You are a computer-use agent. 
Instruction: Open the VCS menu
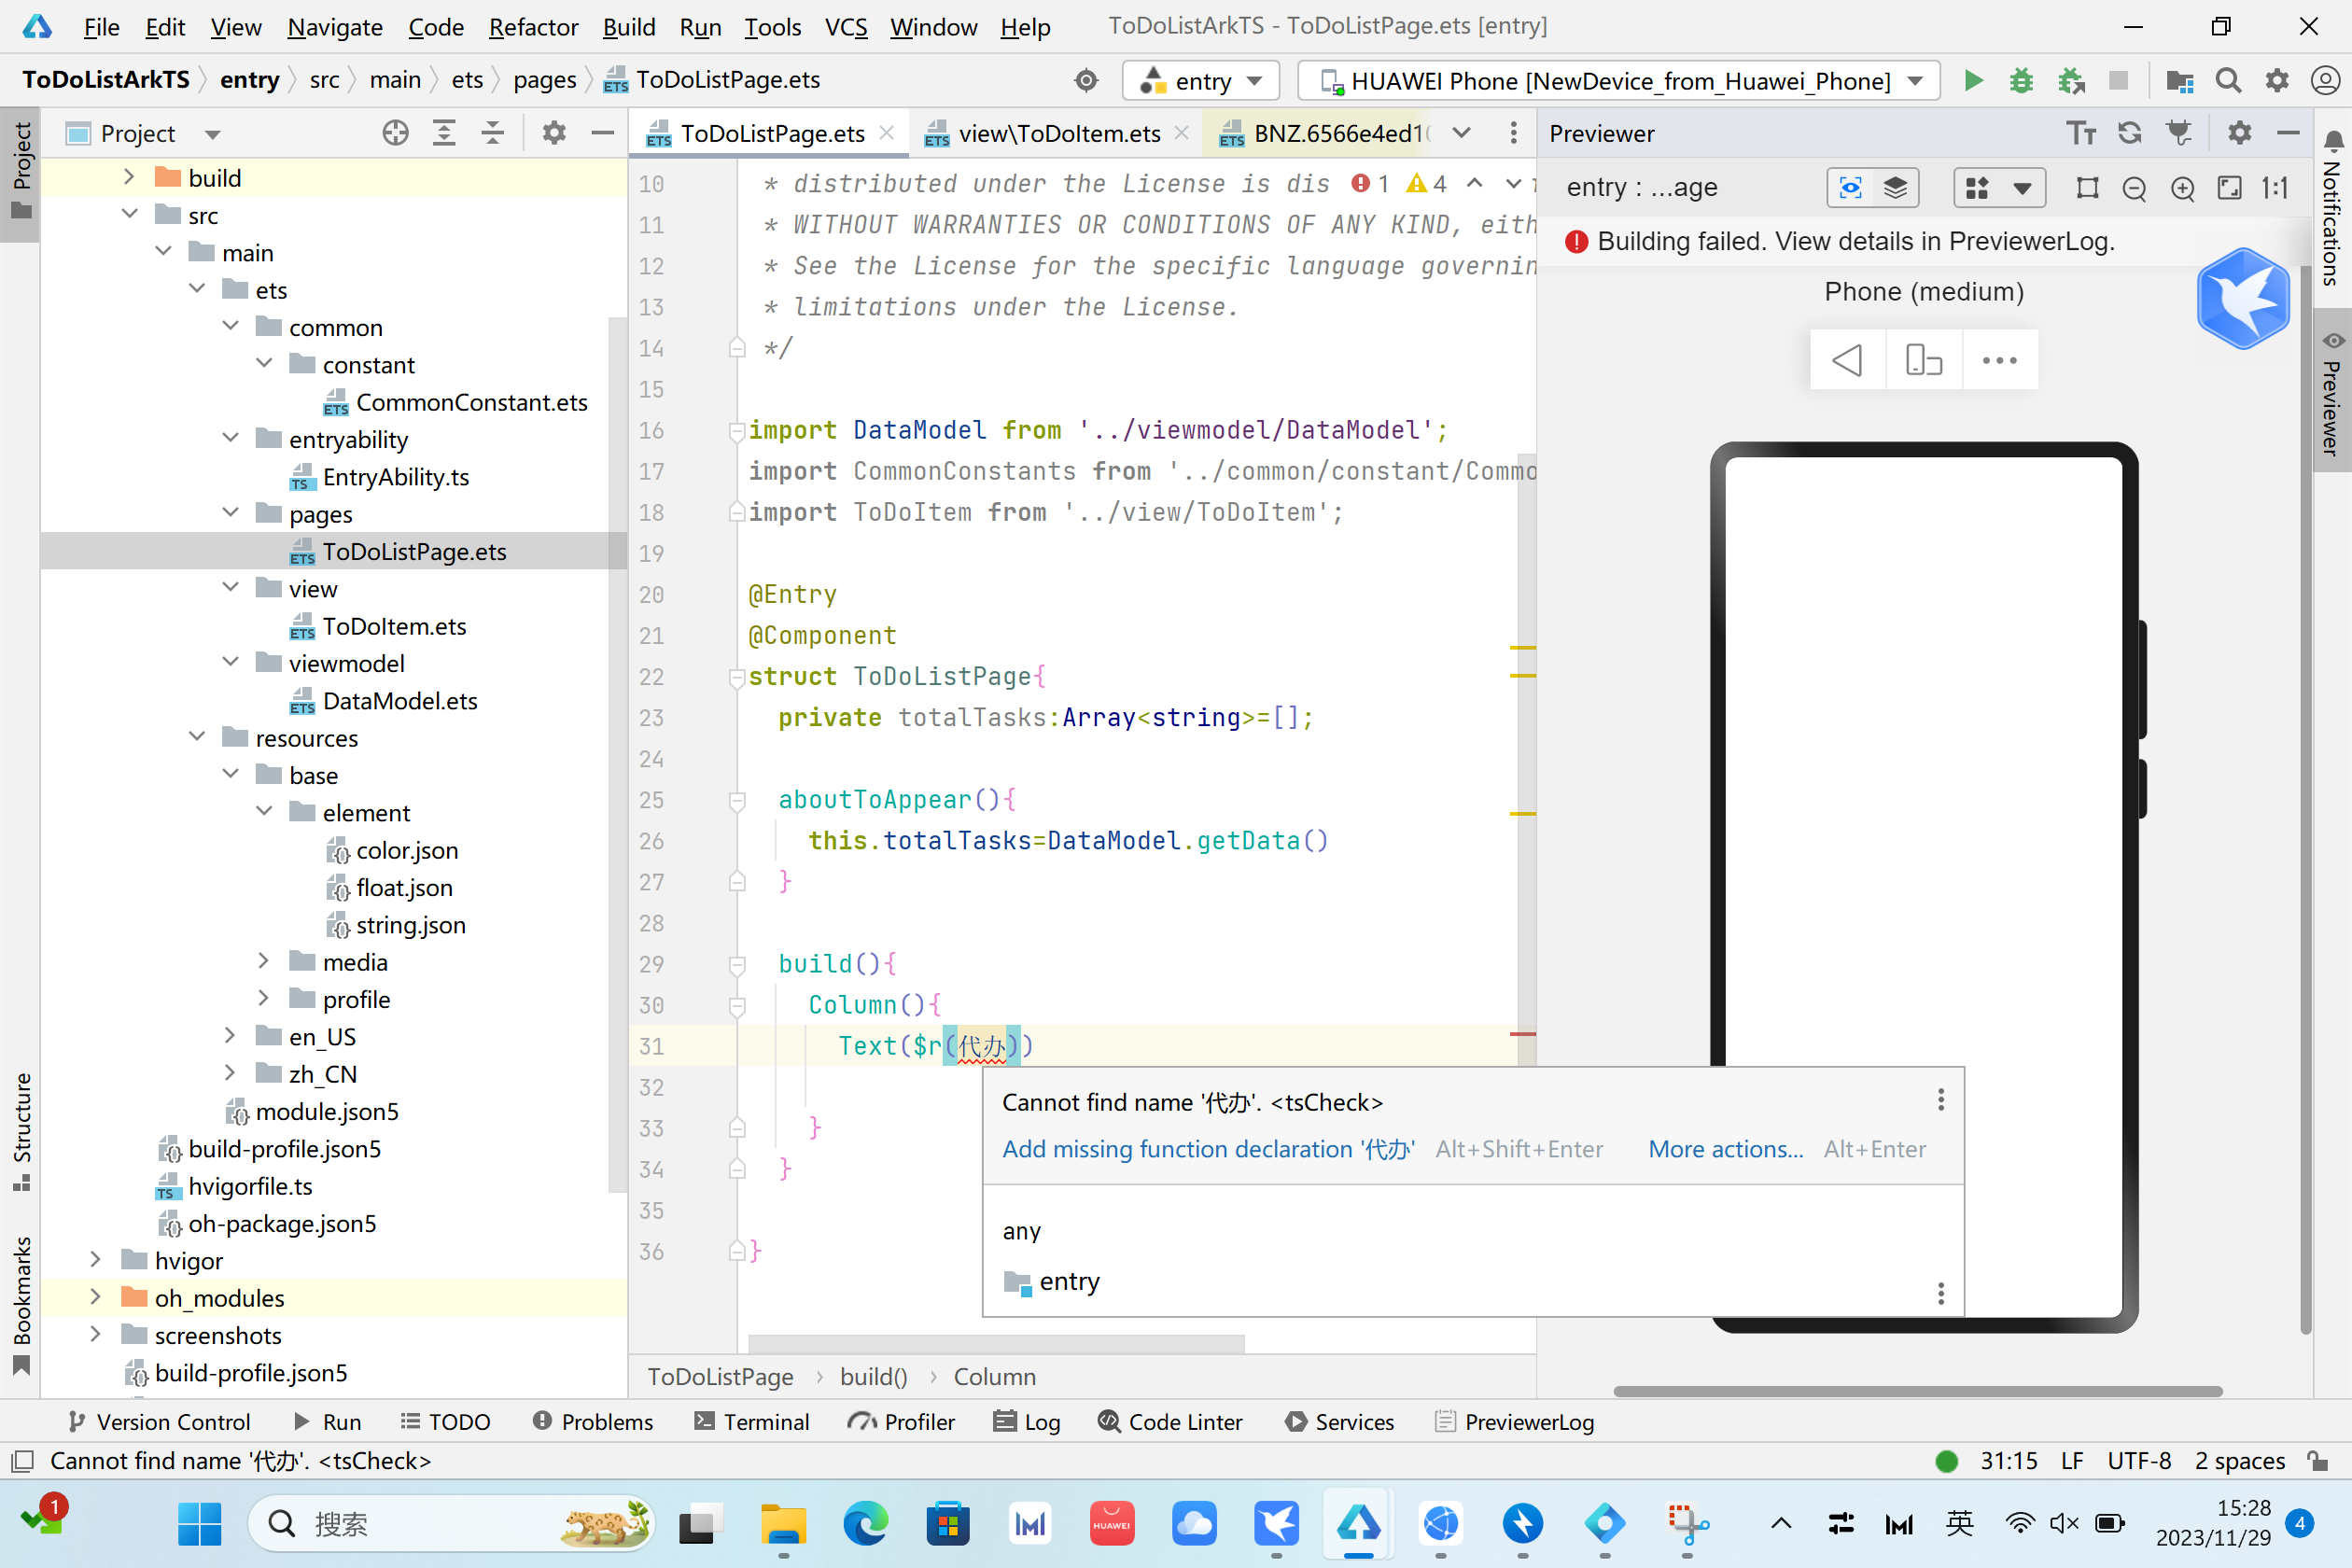846,27
